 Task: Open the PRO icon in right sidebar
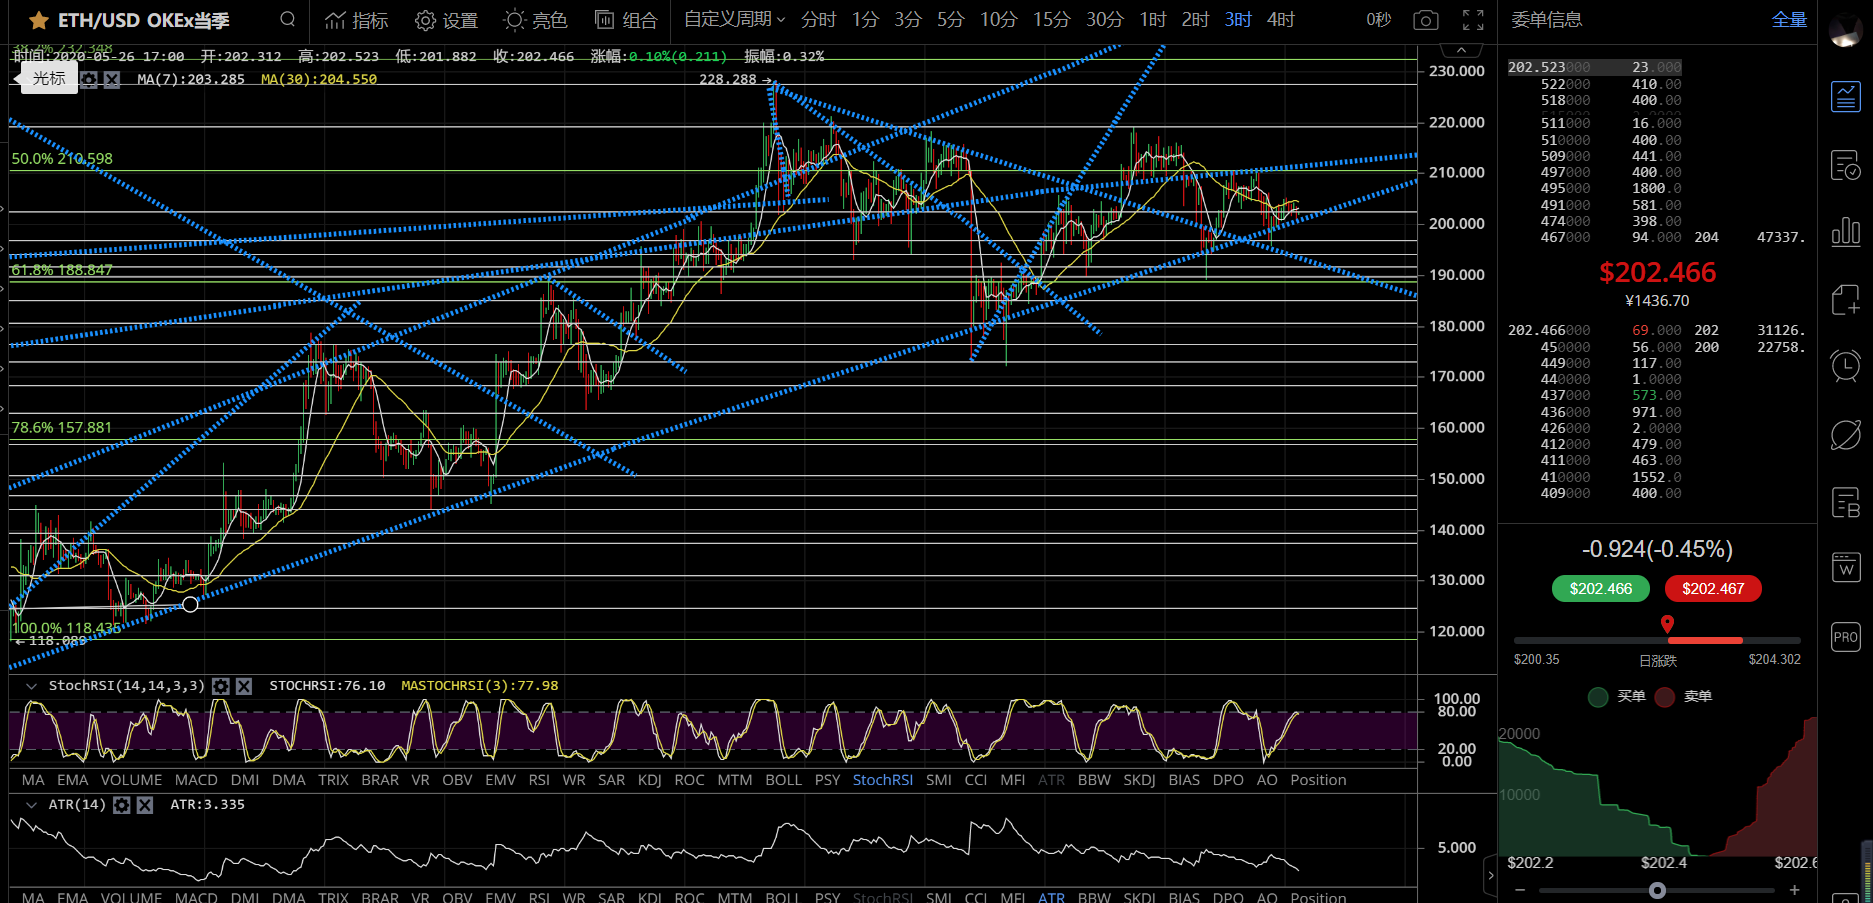point(1845,637)
